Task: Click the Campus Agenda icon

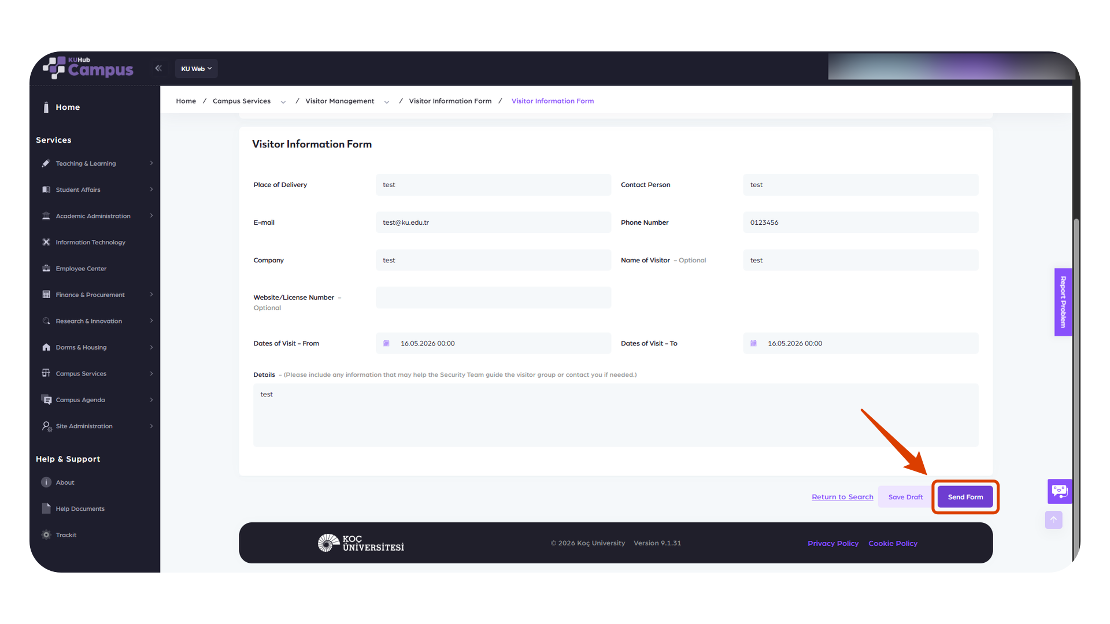Action: pos(46,399)
